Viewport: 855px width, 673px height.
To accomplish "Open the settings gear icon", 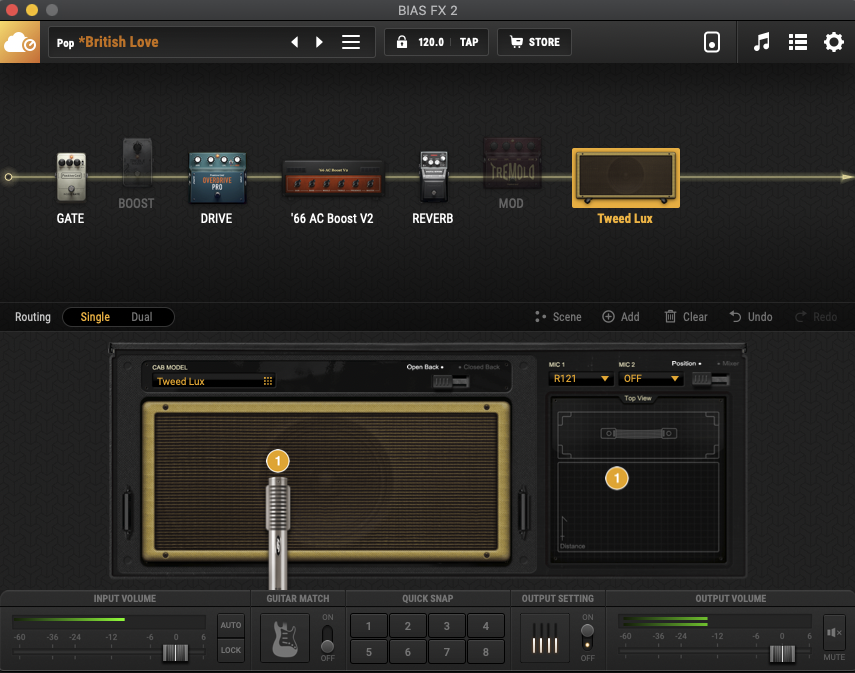I will click(833, 42).
